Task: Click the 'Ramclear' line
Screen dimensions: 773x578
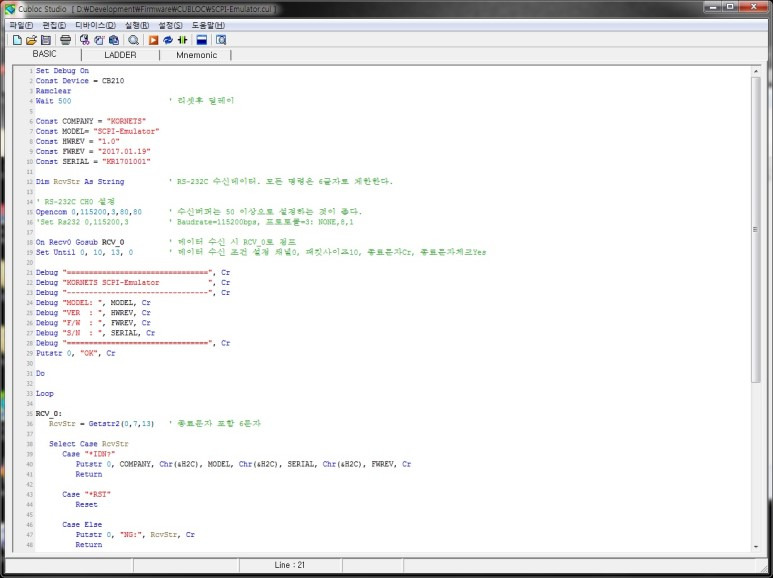Action: click(x=53, y=91)
